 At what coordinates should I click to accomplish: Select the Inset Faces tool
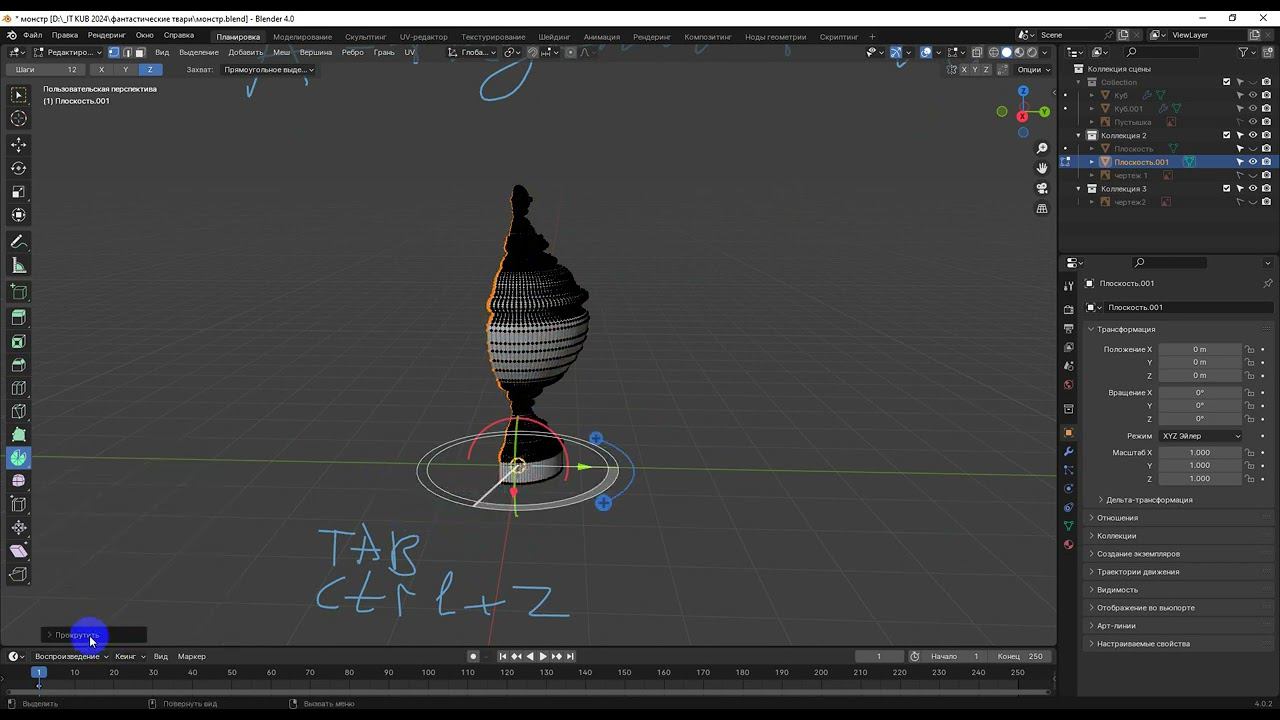(x=19, y=342)
